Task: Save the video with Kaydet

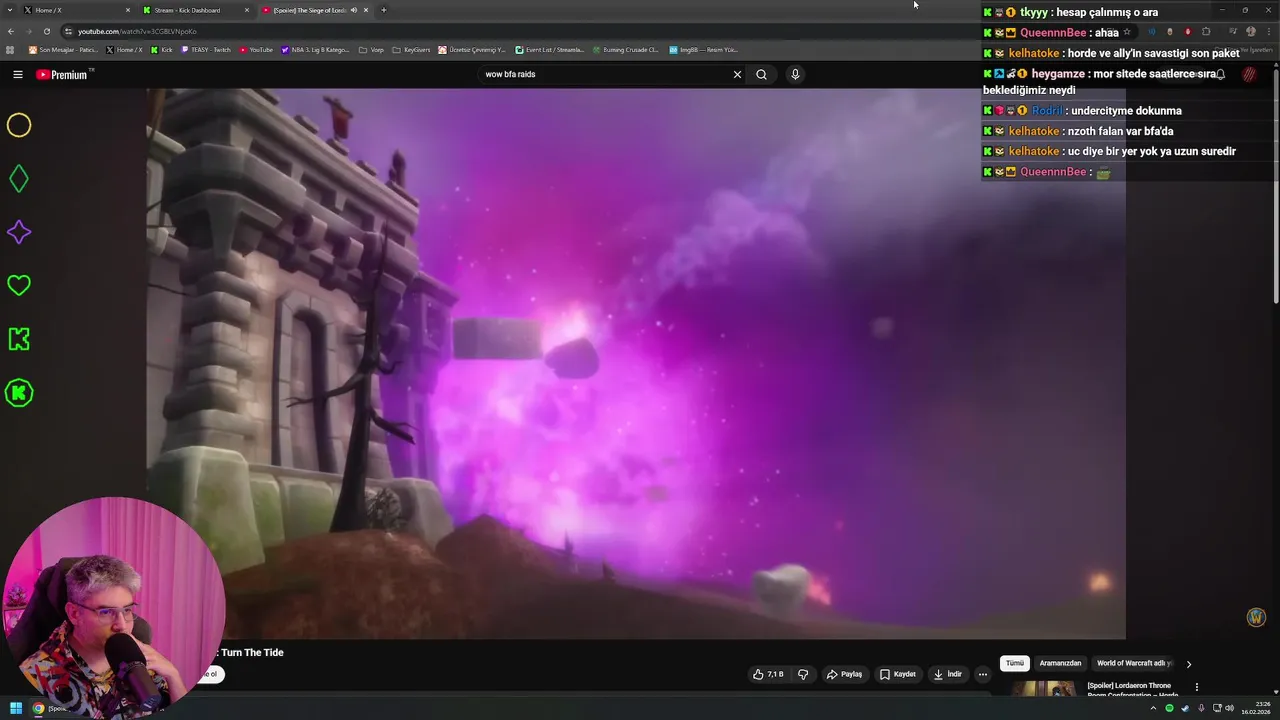Action: [x=898, y=674]
